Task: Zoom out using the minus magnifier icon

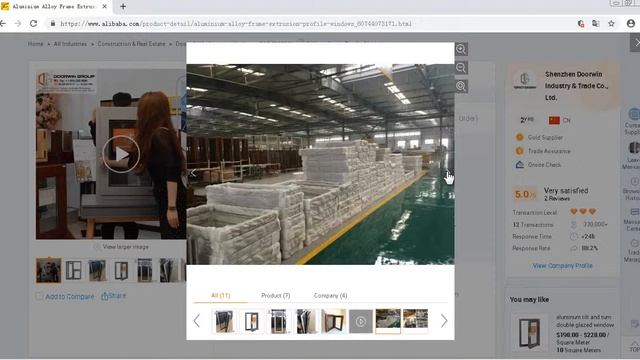Action: coord(461,68)
